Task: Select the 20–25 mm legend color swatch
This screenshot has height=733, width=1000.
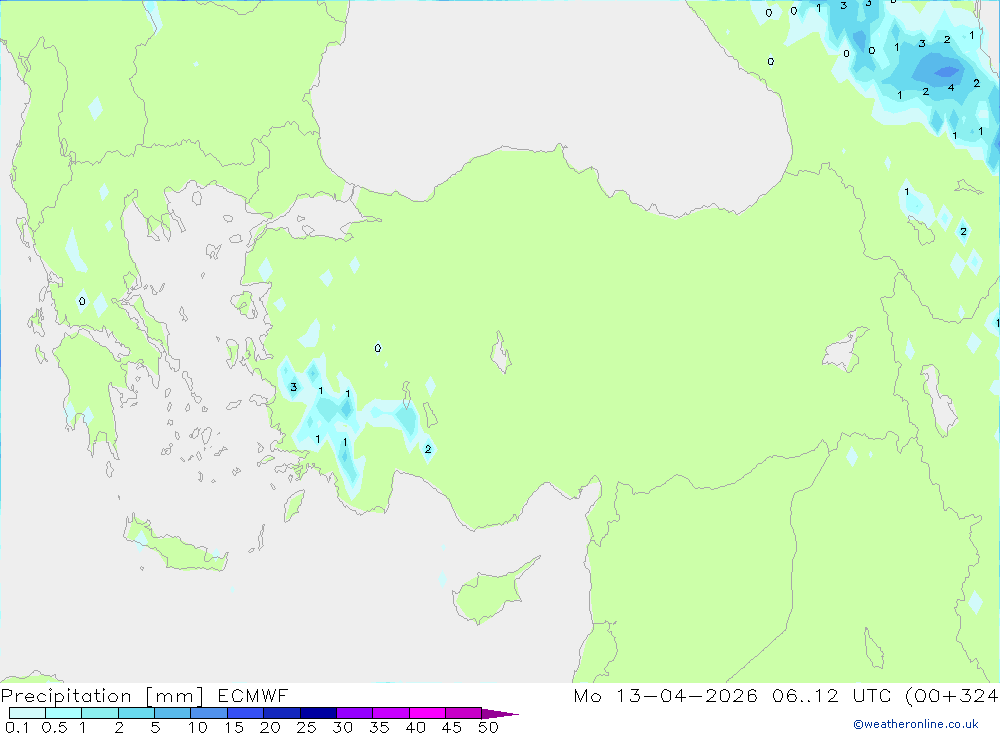Action: (x=282, y=713)
